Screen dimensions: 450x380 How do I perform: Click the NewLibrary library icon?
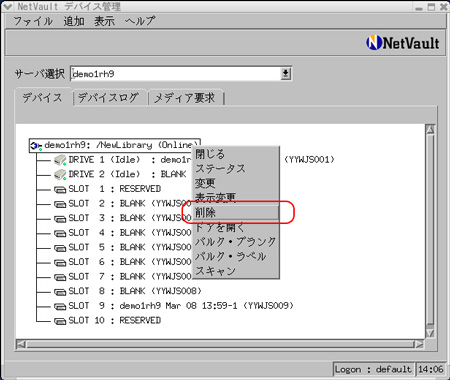[x=36, y=146]
